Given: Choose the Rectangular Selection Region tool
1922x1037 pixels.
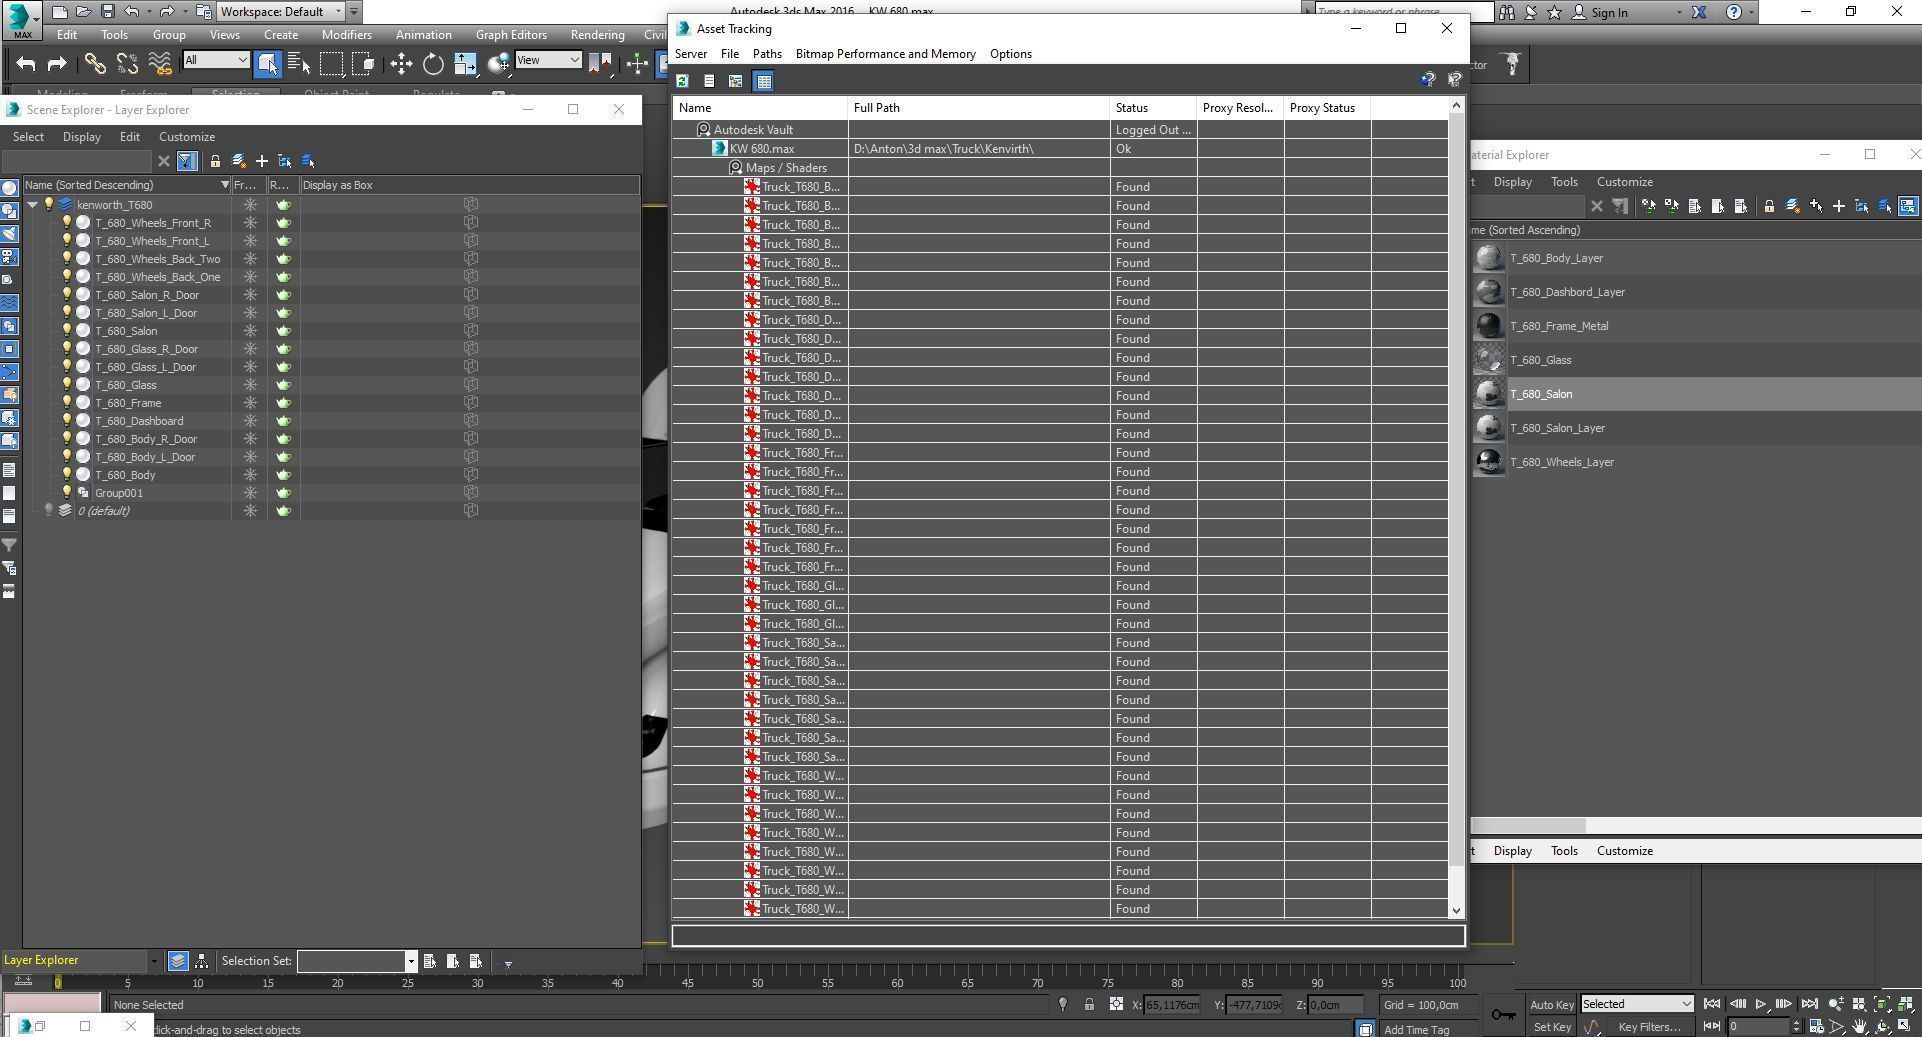Looking at the screenshot, I should [x=331, y=64].
